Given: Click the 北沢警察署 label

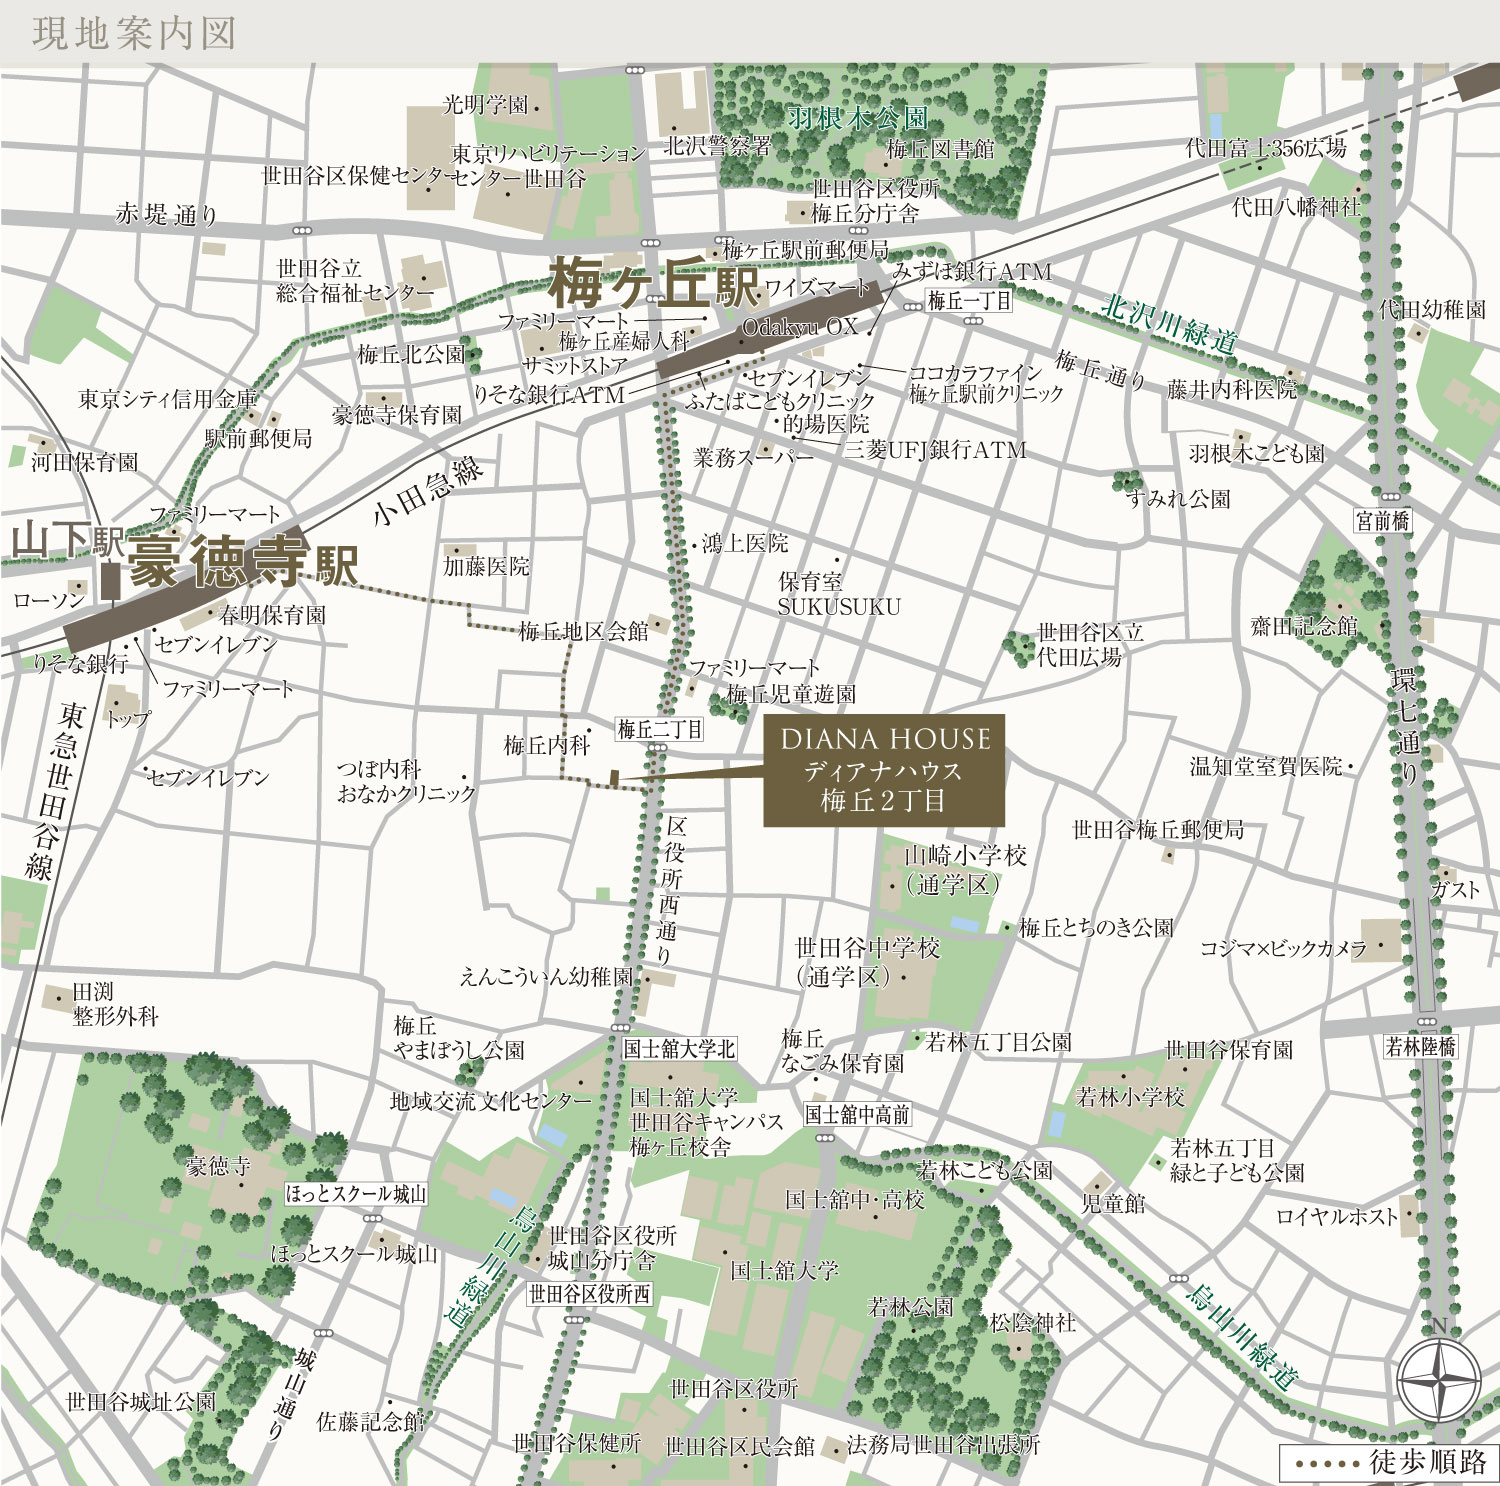Looking at the screenshot, I should (718, 146).
